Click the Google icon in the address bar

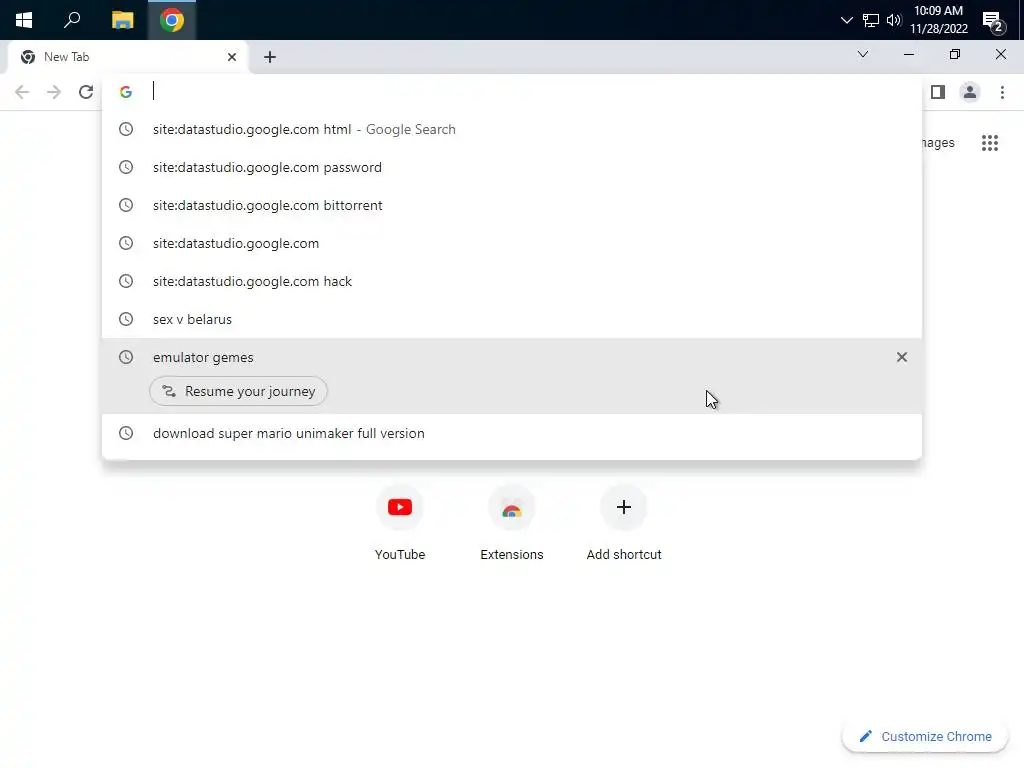point(126,92)
